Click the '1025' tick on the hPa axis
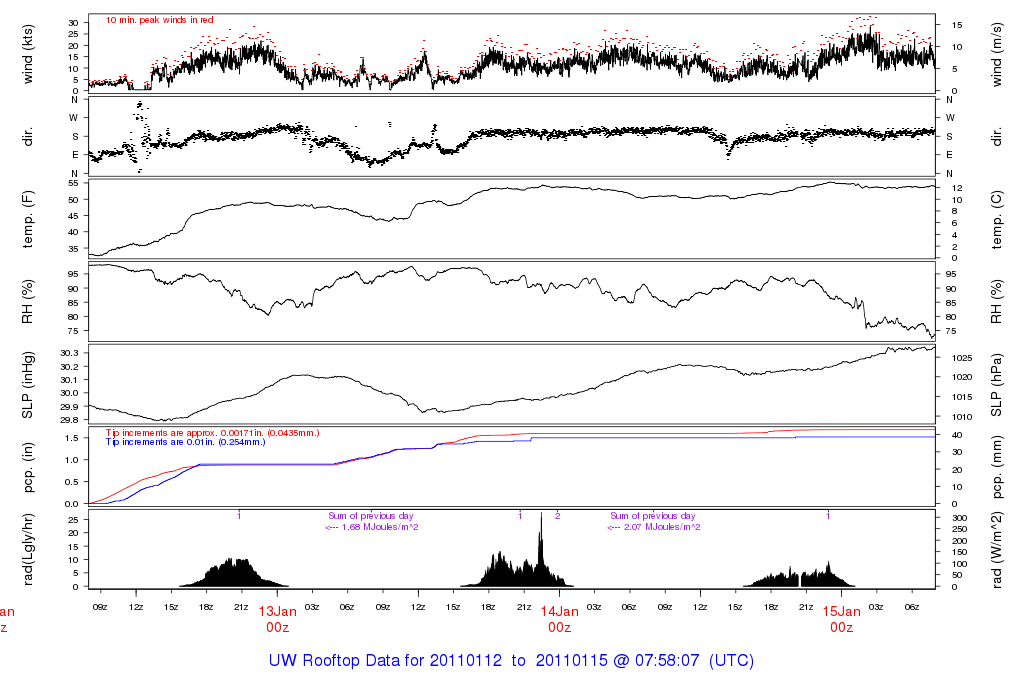The image size is (1024, 700). pos(962,358)
